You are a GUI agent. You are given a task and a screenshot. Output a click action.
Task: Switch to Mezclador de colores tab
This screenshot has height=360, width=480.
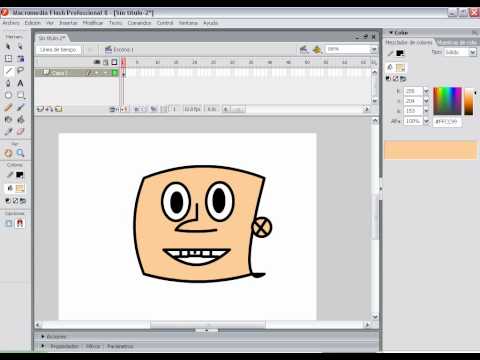point(409,42)
